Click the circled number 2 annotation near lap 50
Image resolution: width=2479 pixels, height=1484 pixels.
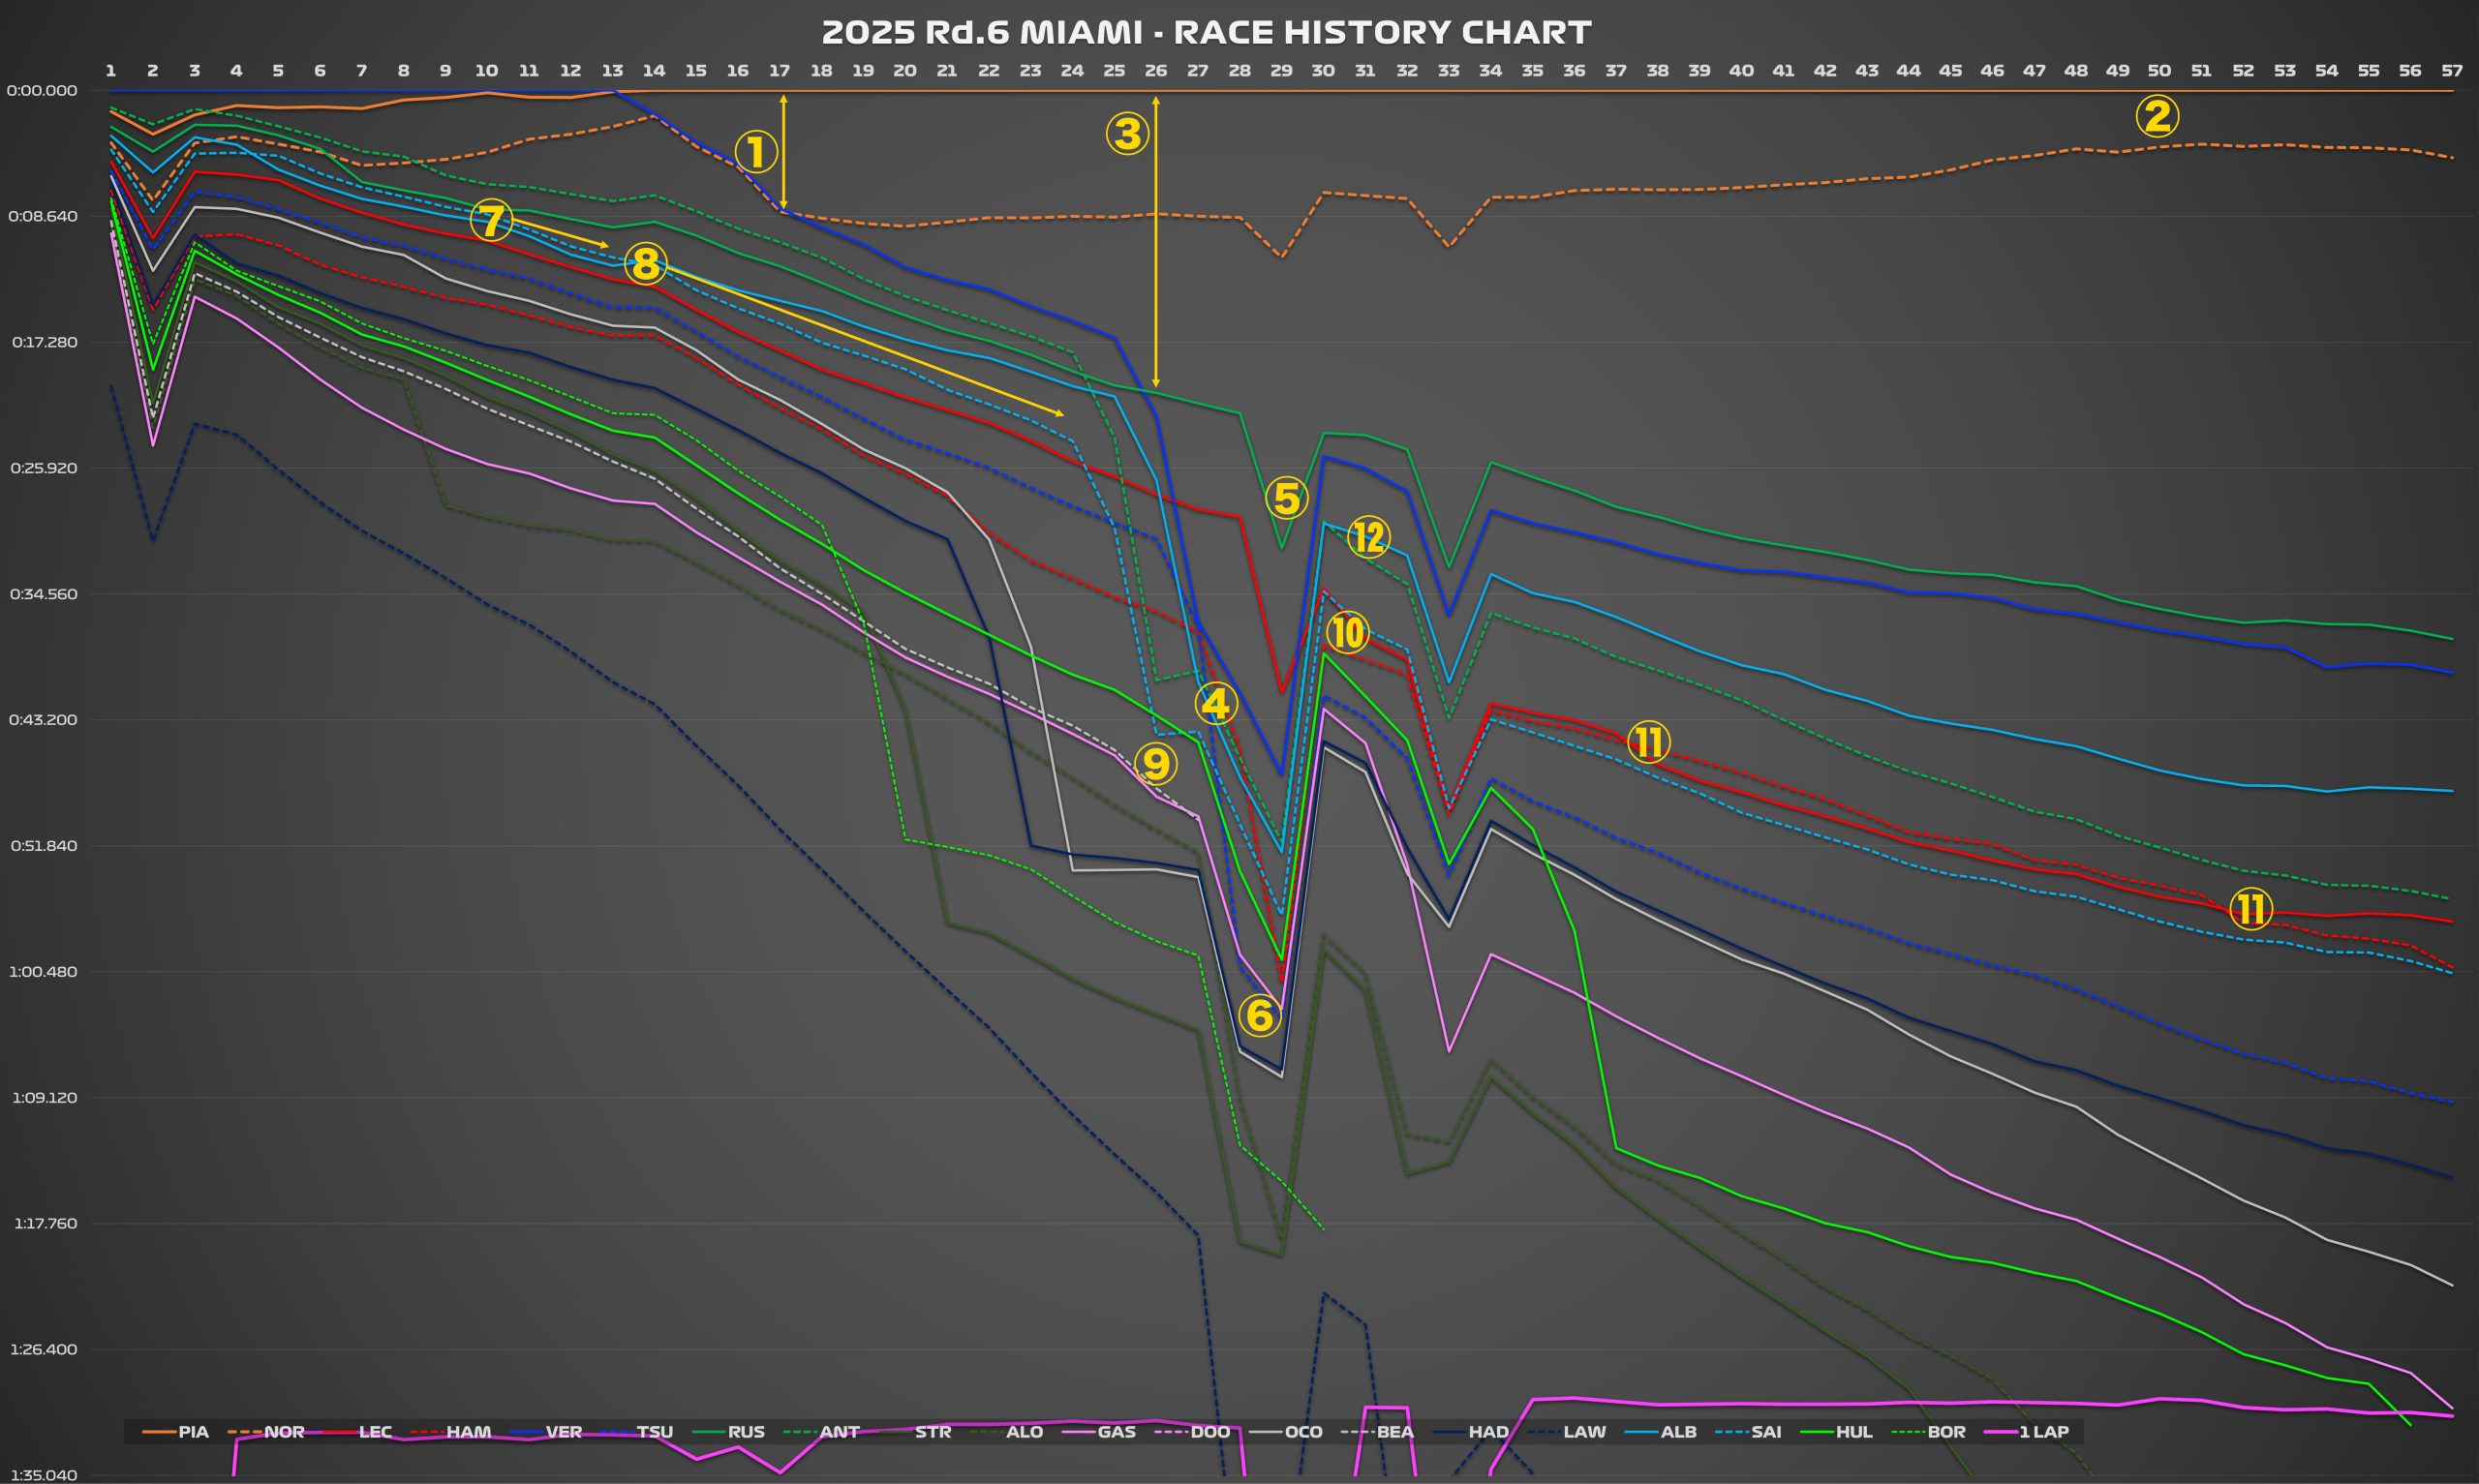point(2157,116)
